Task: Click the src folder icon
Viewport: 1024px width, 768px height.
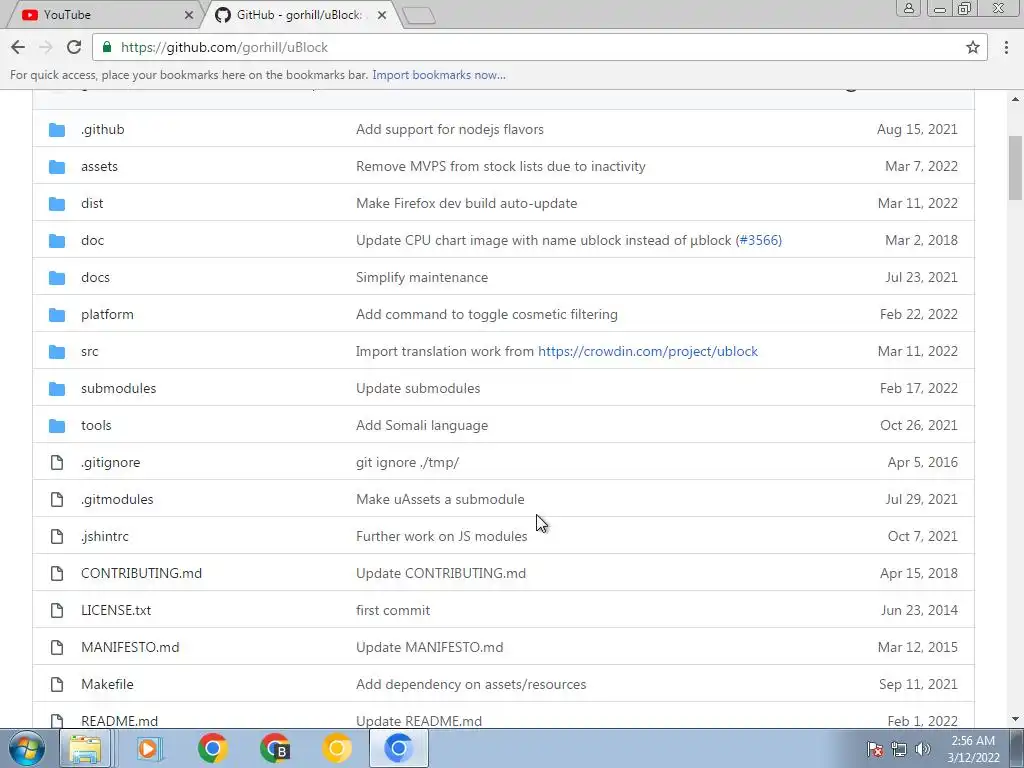Action: pos(57,351)
